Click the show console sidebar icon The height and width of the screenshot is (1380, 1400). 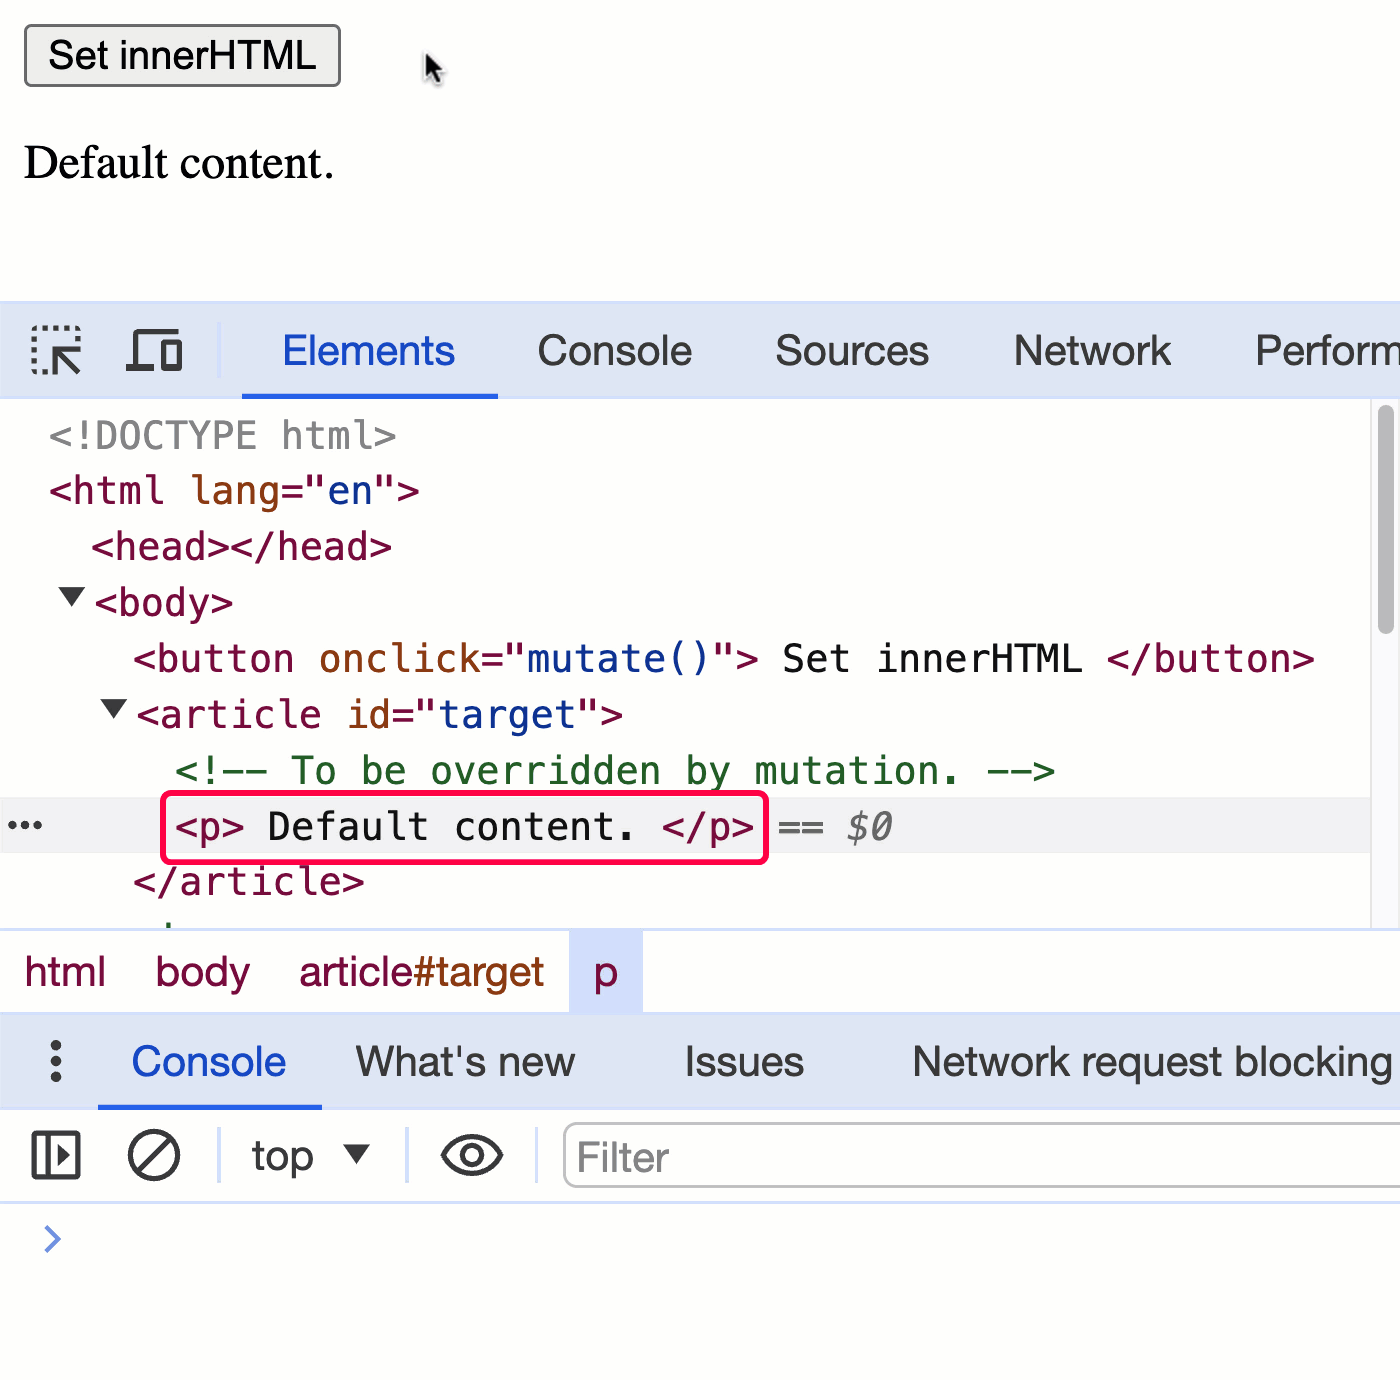pyautogui.click(x=55, y=1155)
